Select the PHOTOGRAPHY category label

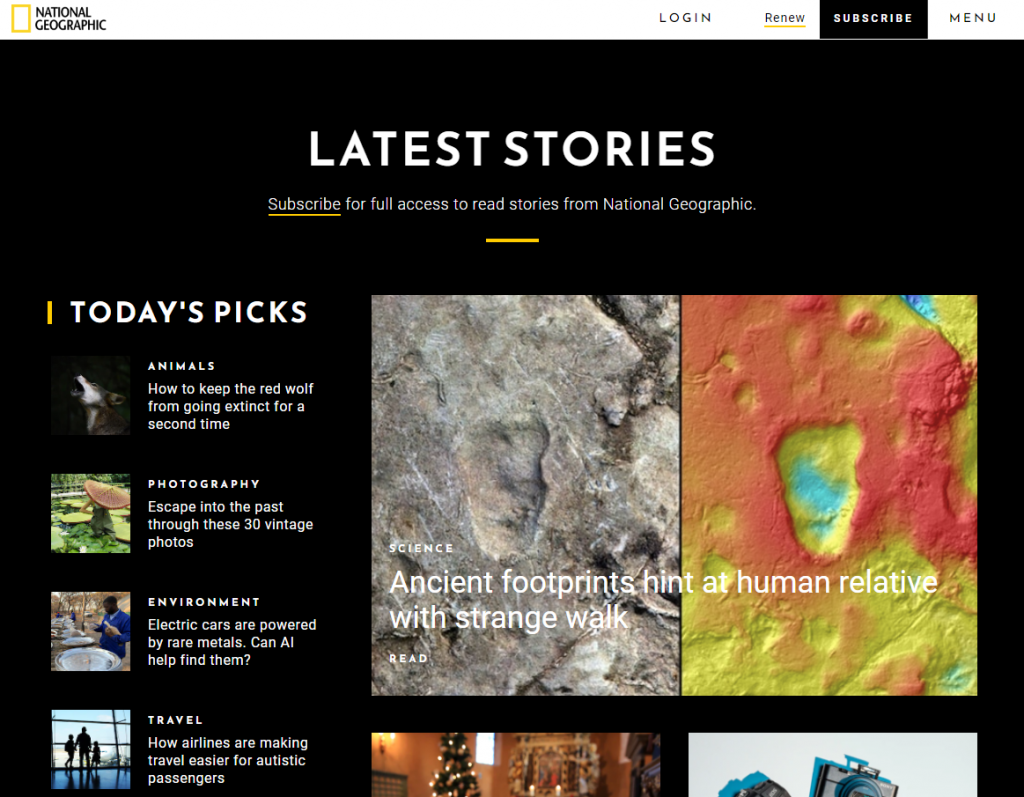coord(204,484)
